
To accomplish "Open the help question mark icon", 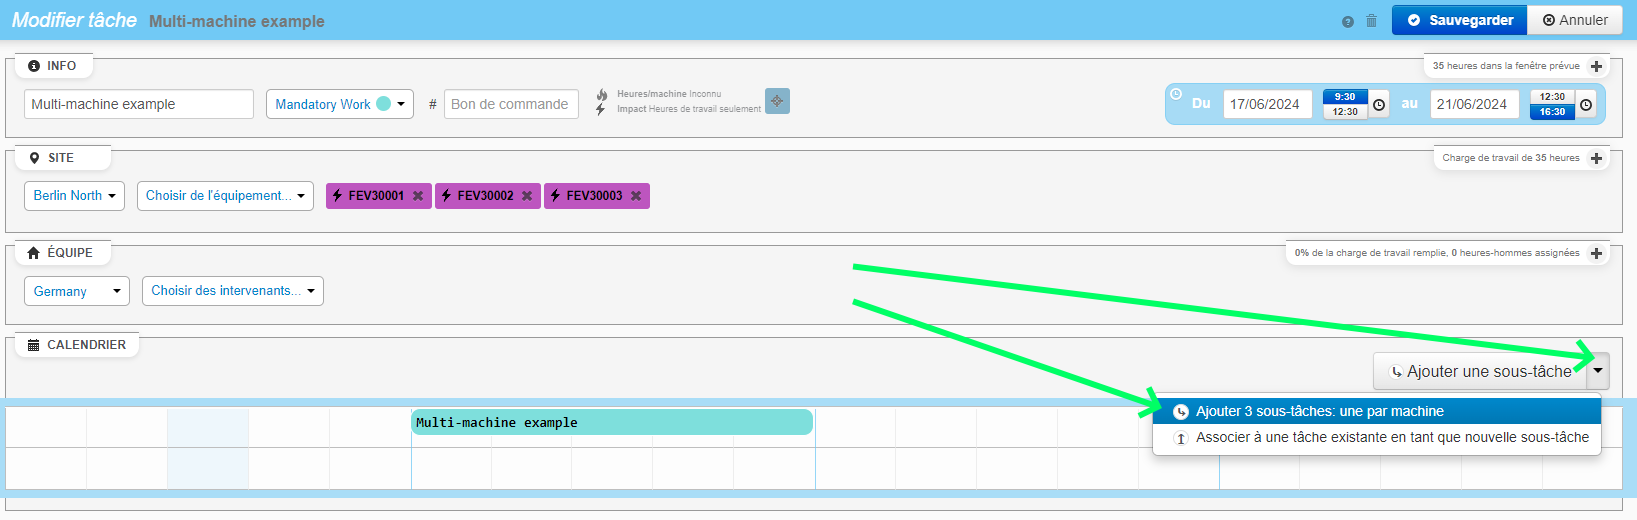I will (x=1348, y=21).
